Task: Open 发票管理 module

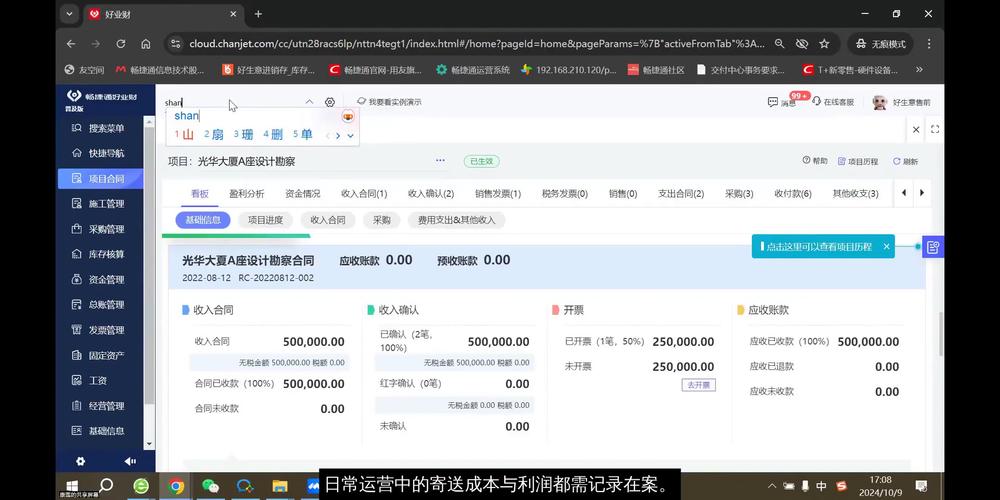Action: [99, 330]
